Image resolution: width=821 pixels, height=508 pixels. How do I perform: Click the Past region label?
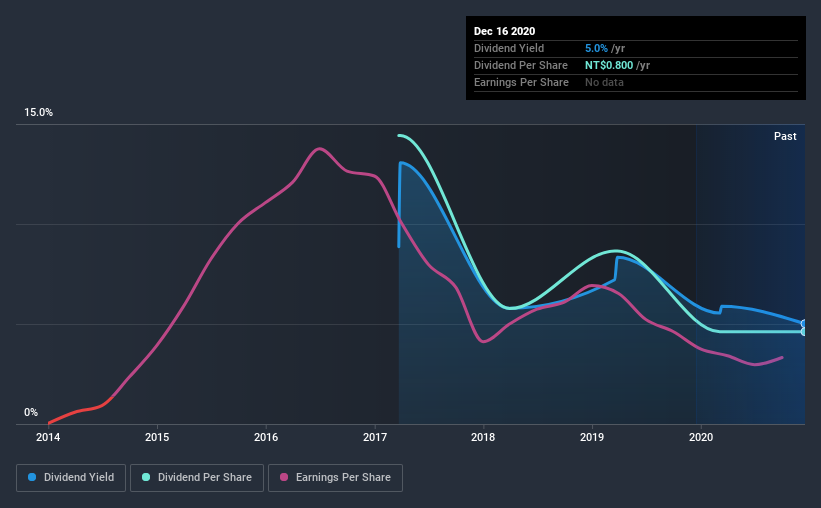point(785,136)
